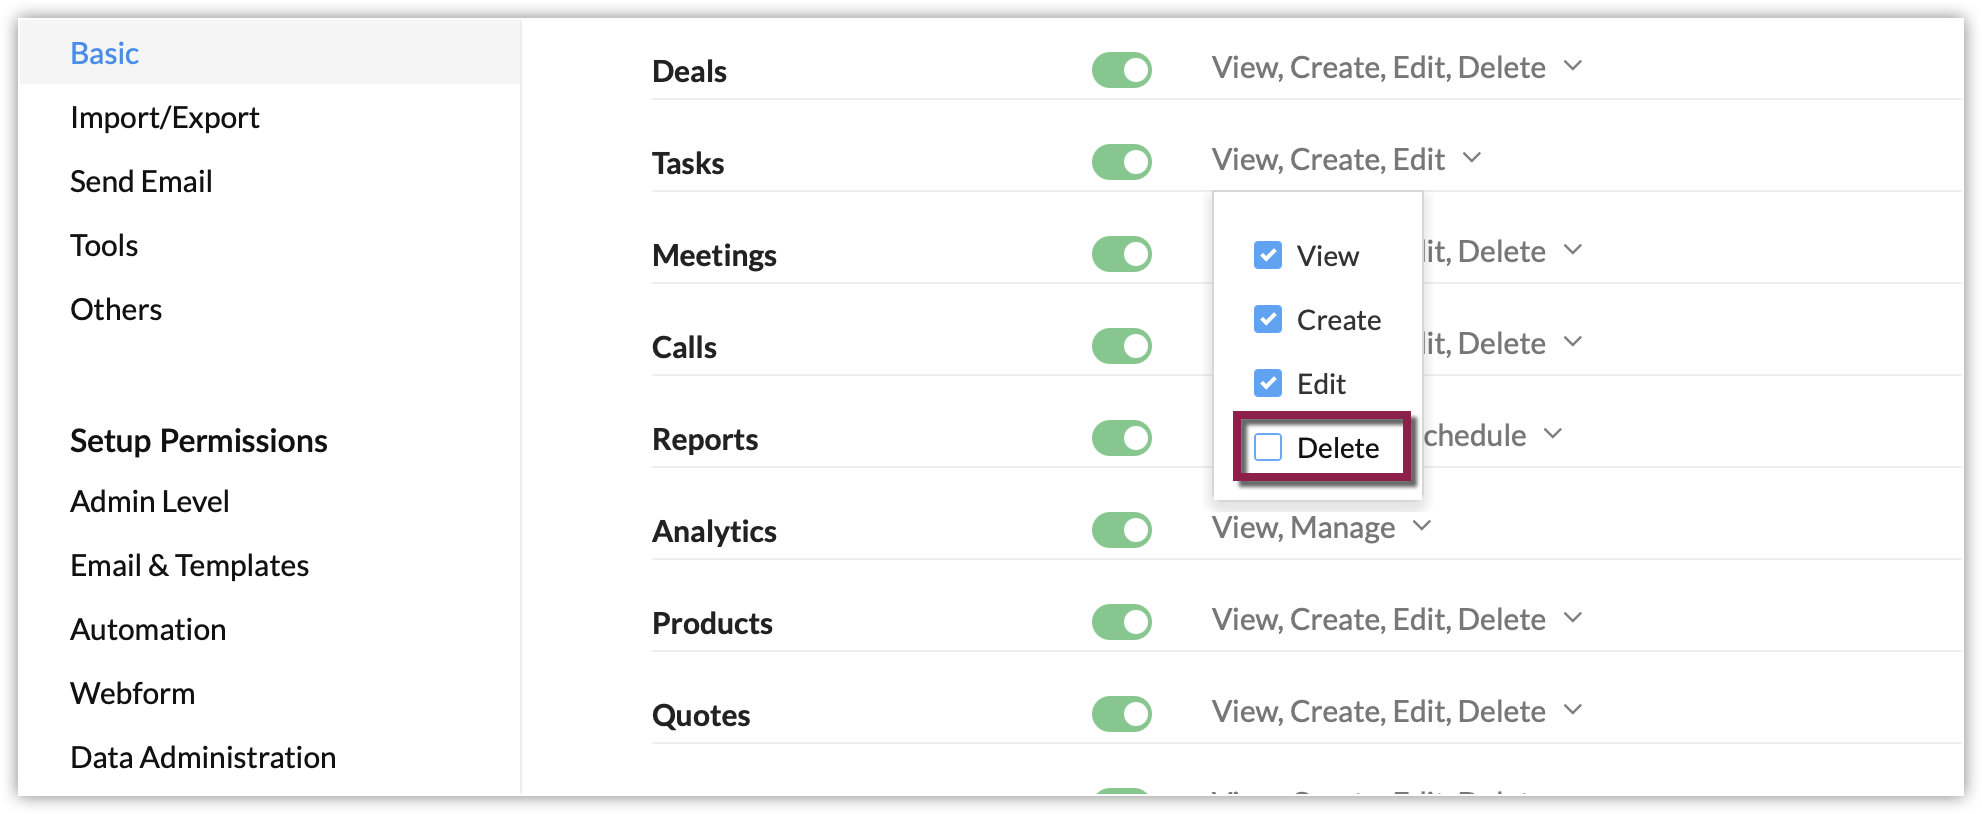Viewport: 1982px width, 814px height.
Task: Switch off the Calls module toggle
Action: click(1121, 346)
